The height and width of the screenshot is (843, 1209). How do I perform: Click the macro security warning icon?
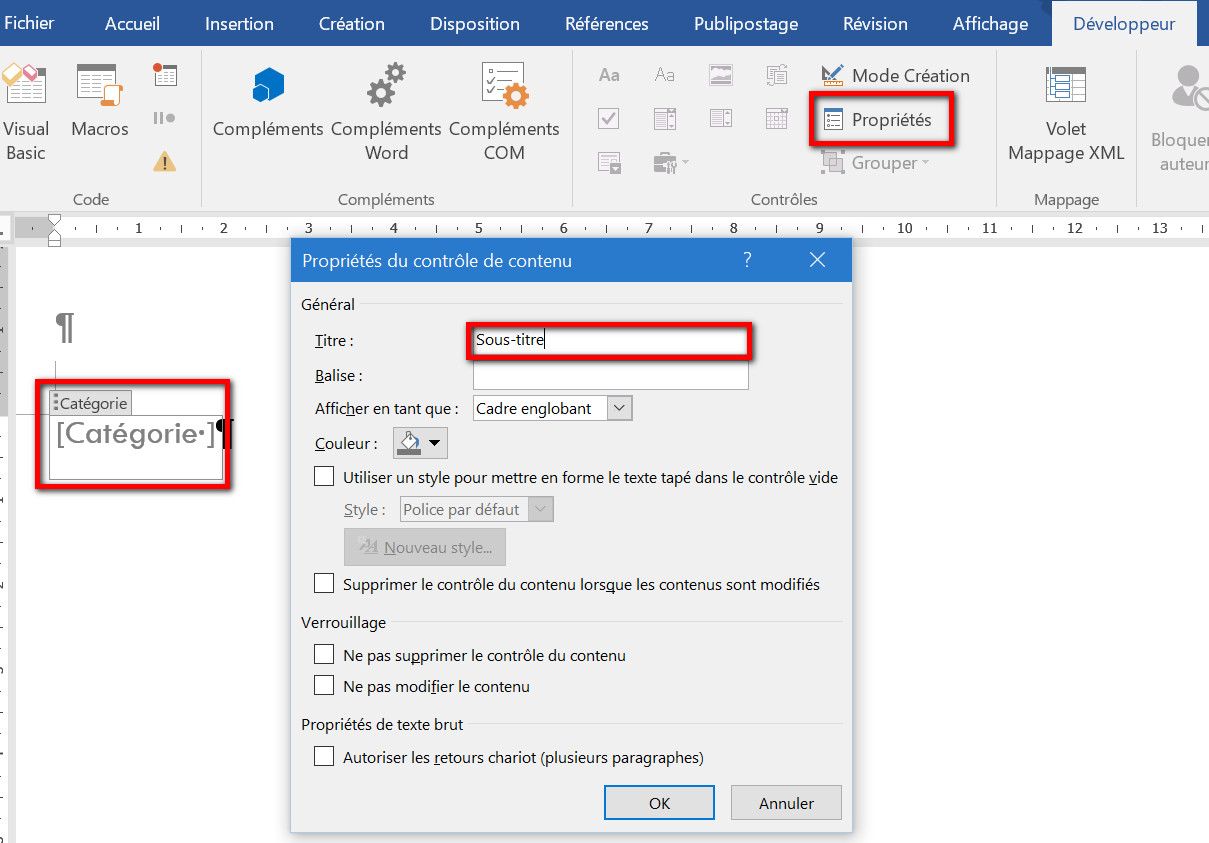[165, 161]
